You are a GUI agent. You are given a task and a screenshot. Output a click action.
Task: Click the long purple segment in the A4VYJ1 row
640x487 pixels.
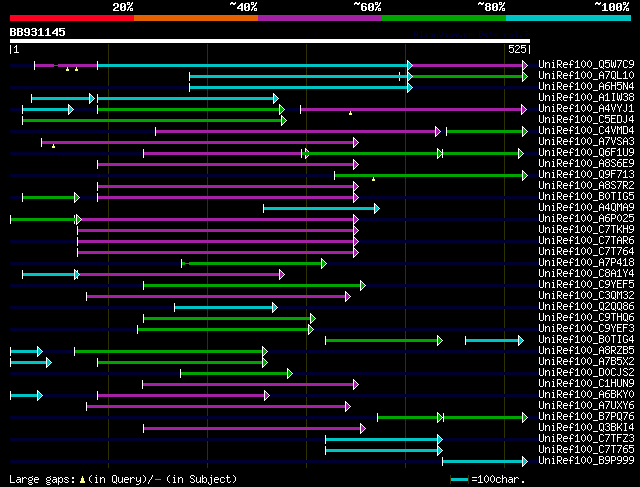[413, 109]
